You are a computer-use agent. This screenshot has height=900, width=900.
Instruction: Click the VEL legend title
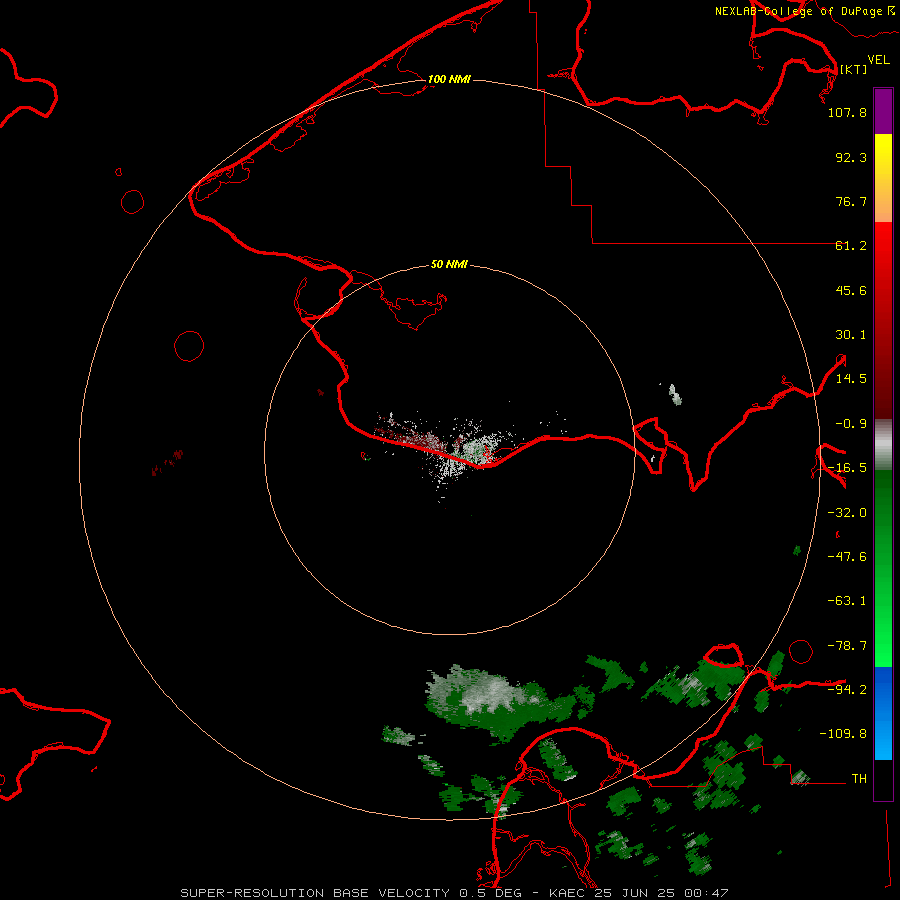click(x=878, y=60)
